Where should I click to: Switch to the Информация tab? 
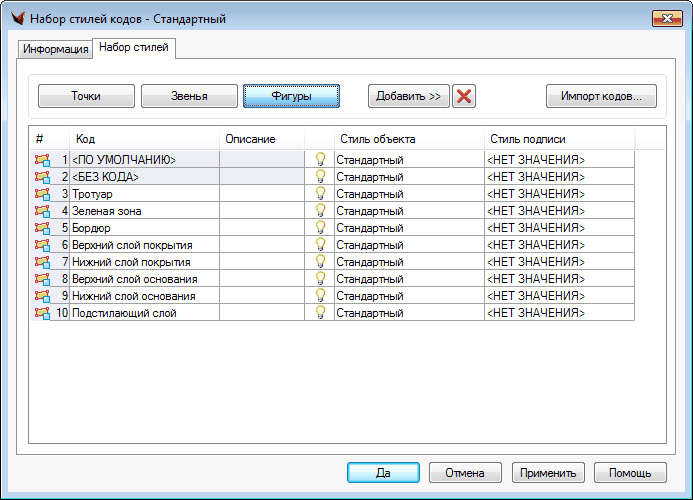tap(56, 49)
